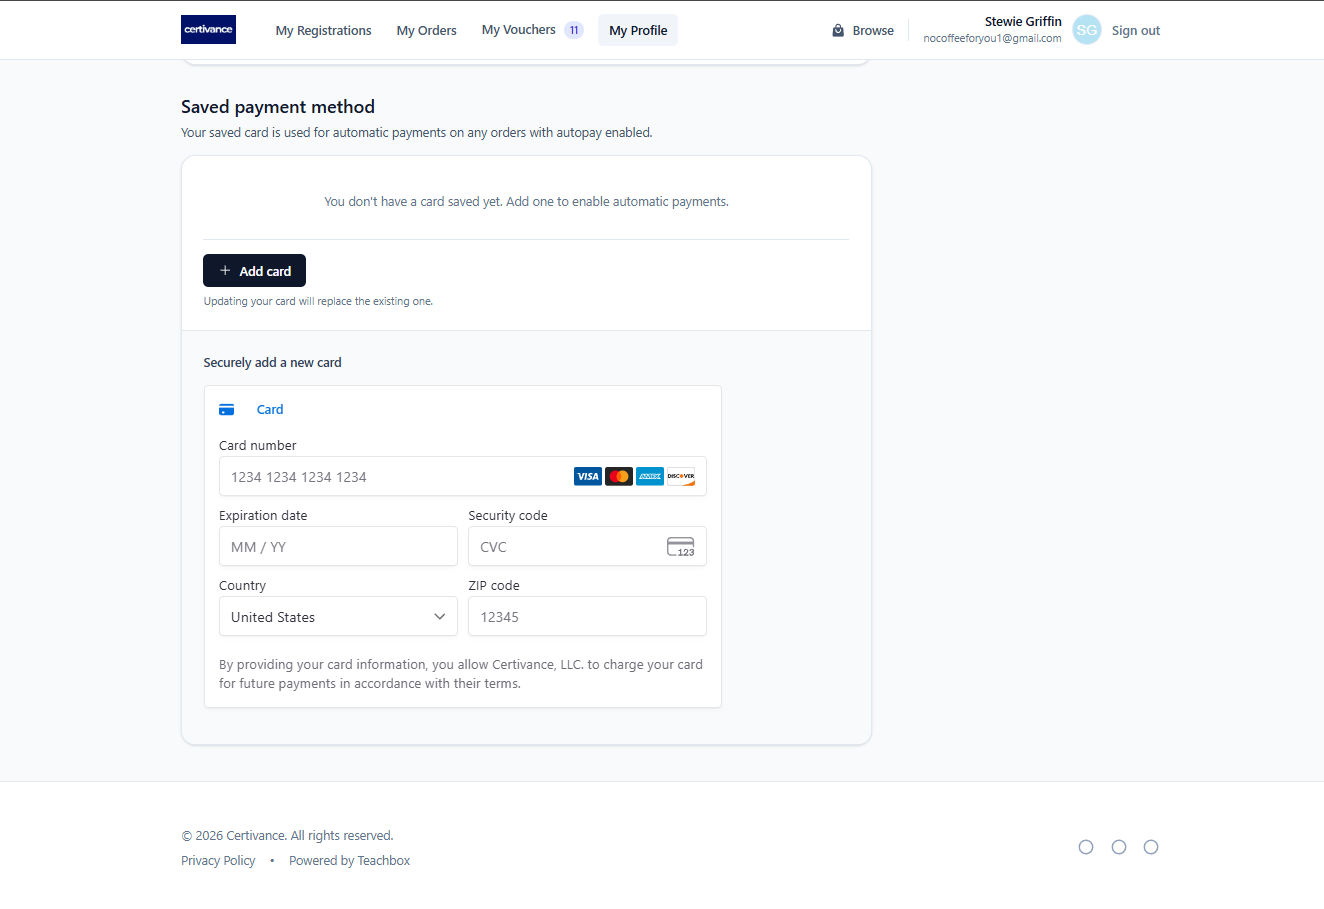Viewport: 1324px width, 909px height.
Task: Click the SG user avatar
Action: pyautogui.click(x=1087, y=30)
